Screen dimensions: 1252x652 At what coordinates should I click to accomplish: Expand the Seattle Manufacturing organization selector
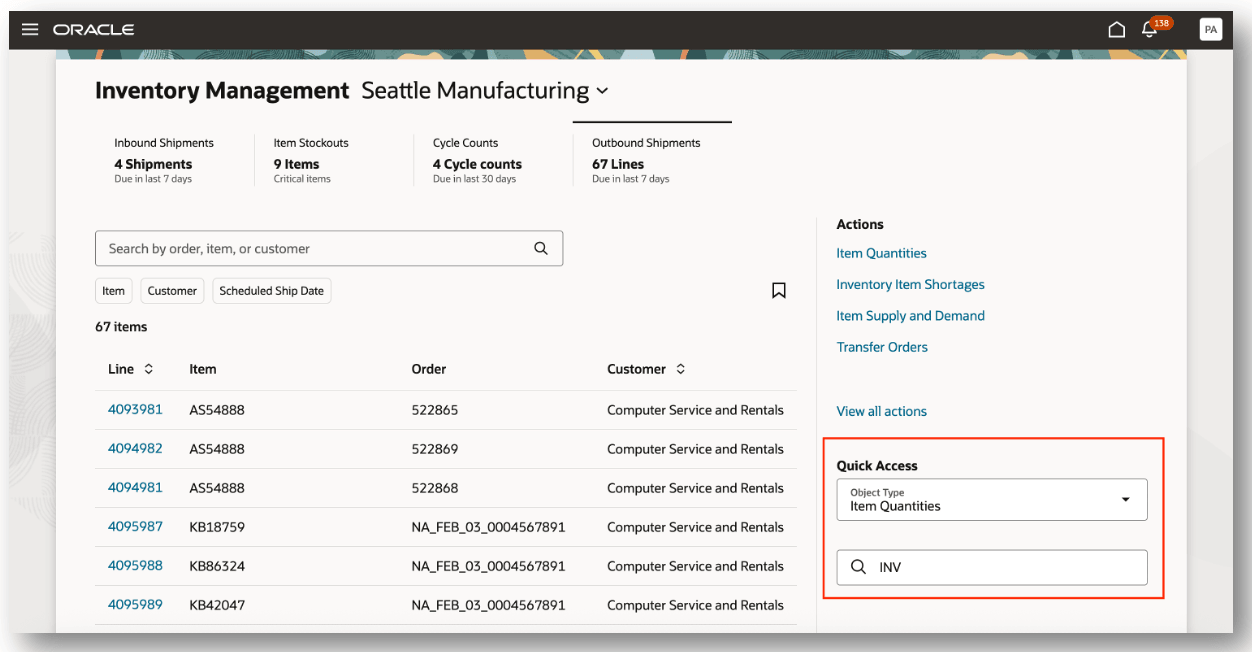(x=602, y=91)
